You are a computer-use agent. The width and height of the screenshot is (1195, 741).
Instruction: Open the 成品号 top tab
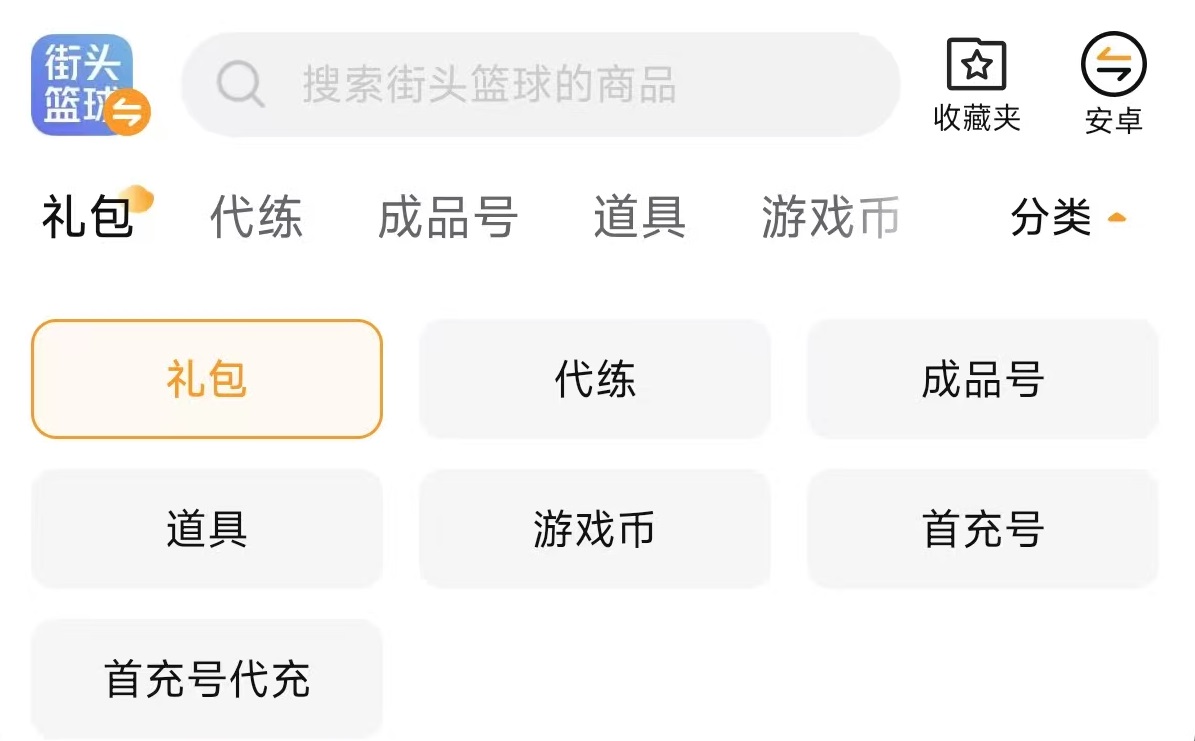coord(447,217)
